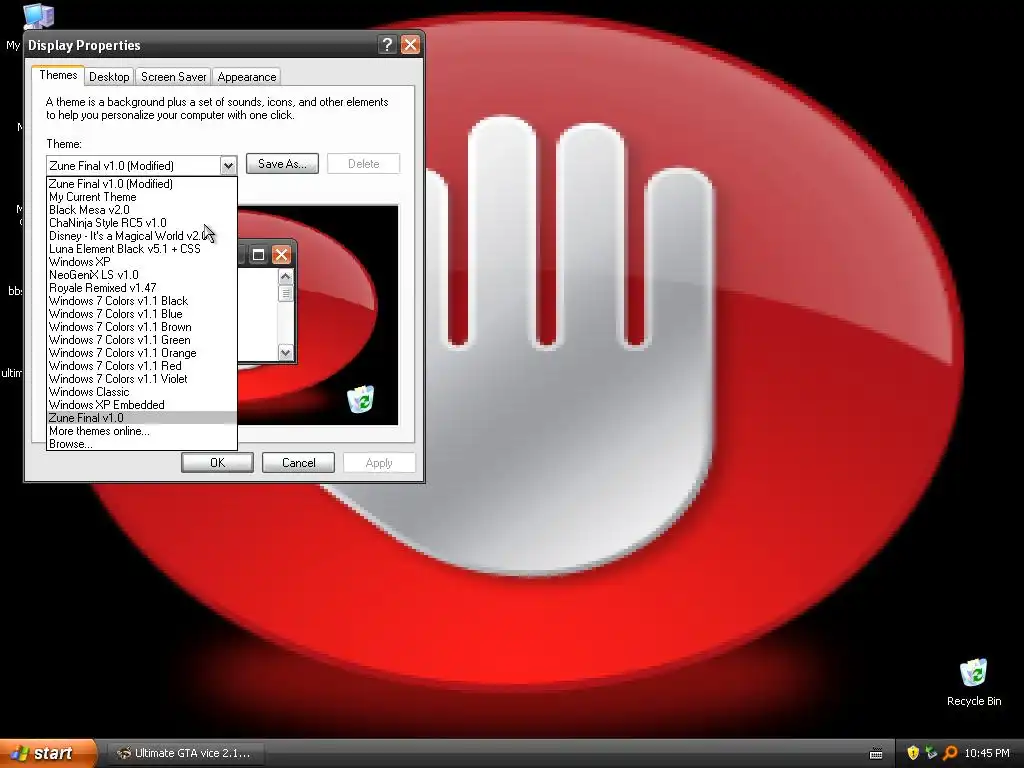Select Windows XP Embedded theme
Viewport: 1024px width, 768px height.
[x=142, y=405]
